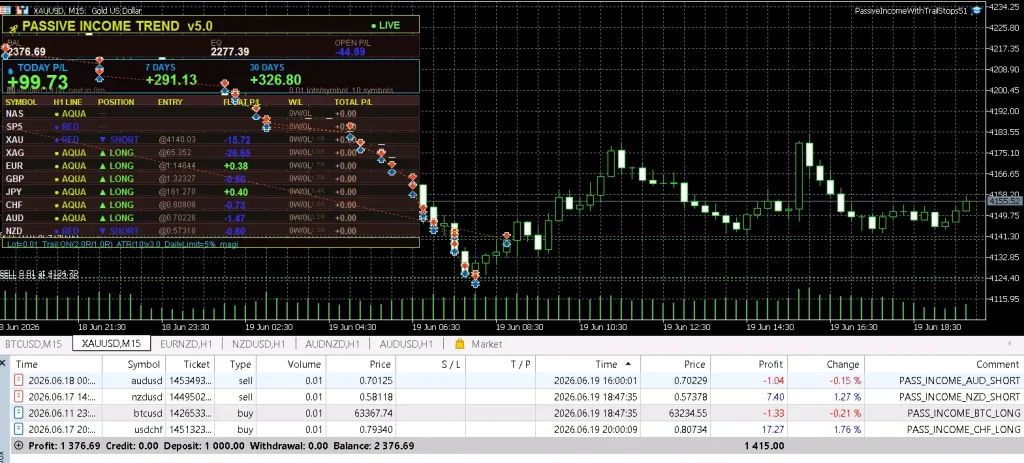This screenshot has height=463, width=1024.
Task: Open the NZDUSD,H1 chart tab
Action: pyautogui.click(x=259, y=343)
